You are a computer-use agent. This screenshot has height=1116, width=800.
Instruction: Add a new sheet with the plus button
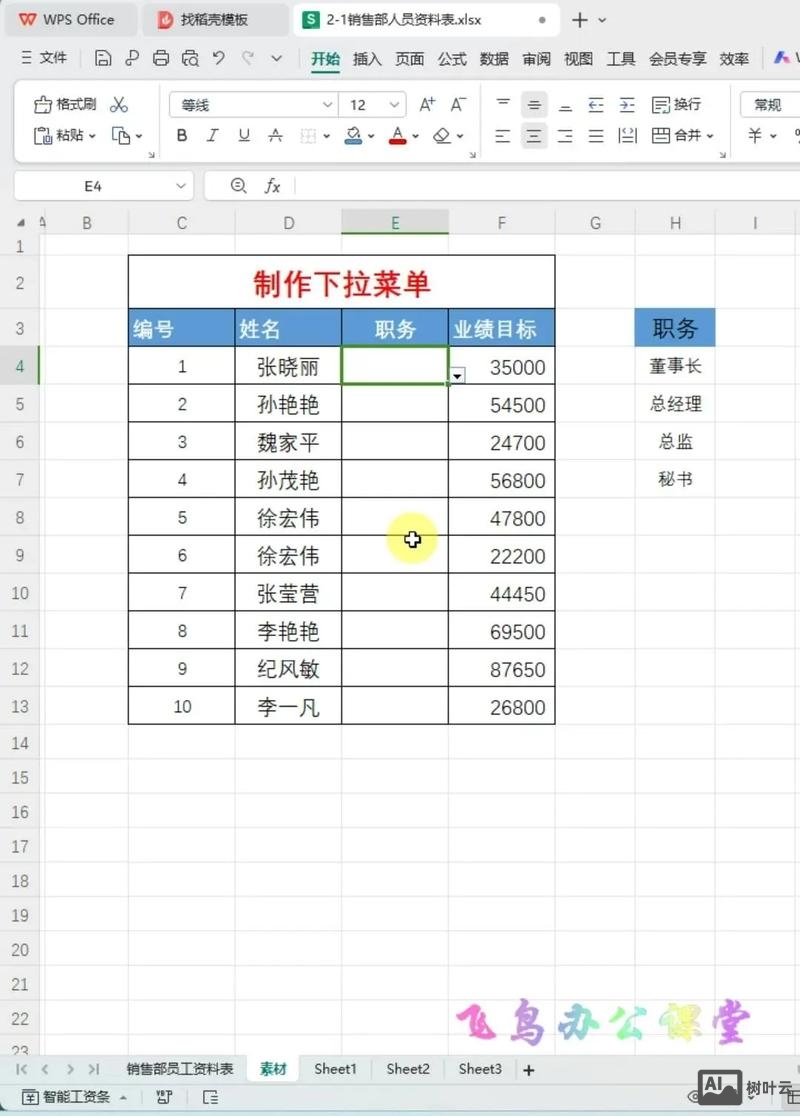coord(528,1069)
